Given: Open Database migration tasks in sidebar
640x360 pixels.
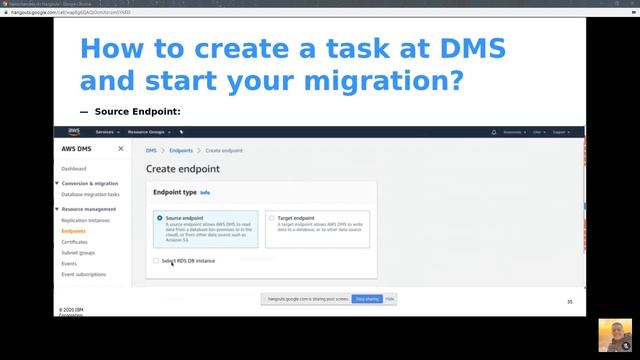Looking at the screenshot, I should pyautogui.click(x=90, y=194).
